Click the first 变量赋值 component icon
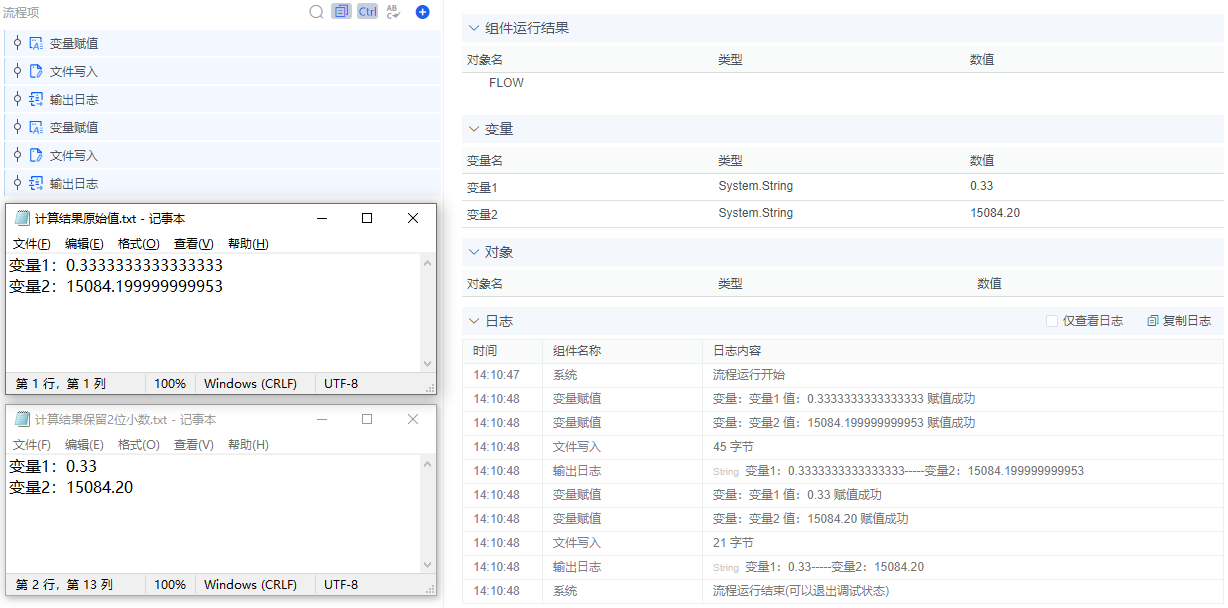Screen dimensions: 1228x608 (34, 43)
